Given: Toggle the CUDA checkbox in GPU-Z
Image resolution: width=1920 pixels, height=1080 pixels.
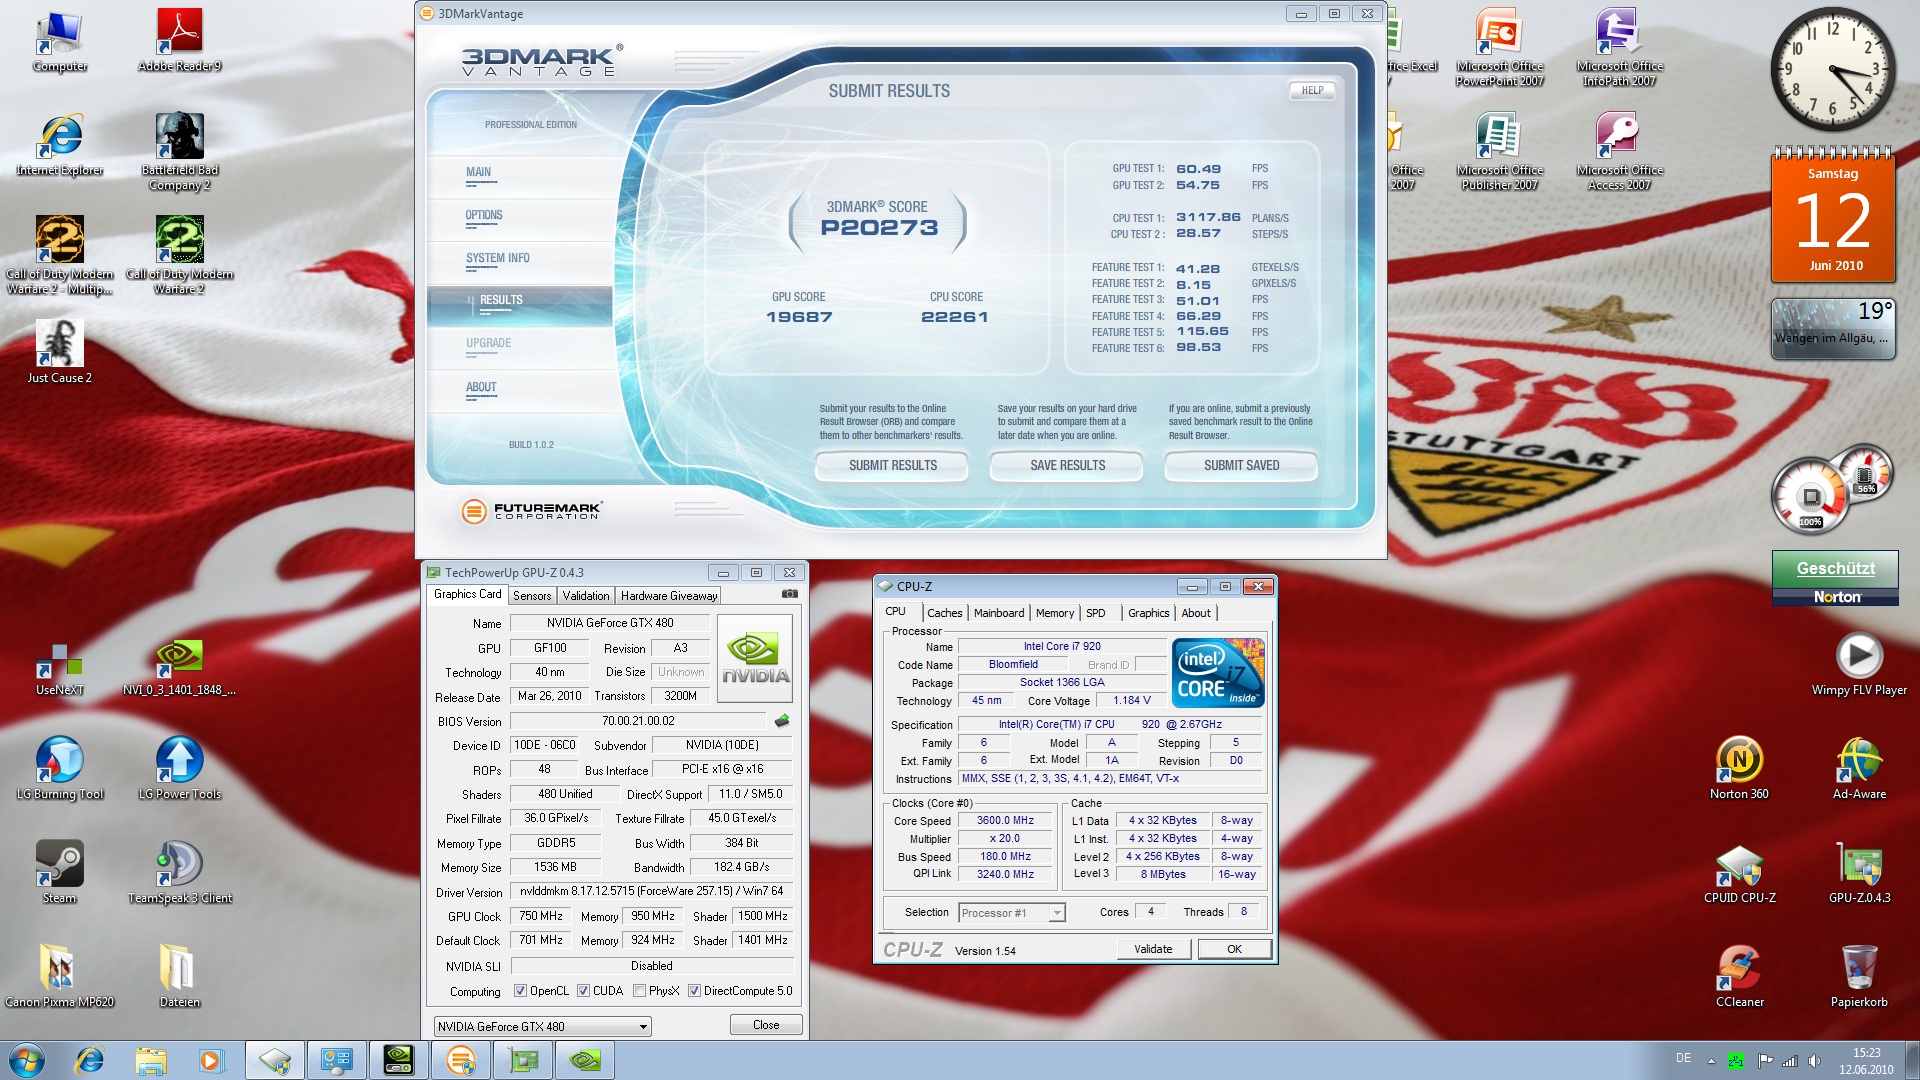Looking at the screenshot, I should 583,991.
